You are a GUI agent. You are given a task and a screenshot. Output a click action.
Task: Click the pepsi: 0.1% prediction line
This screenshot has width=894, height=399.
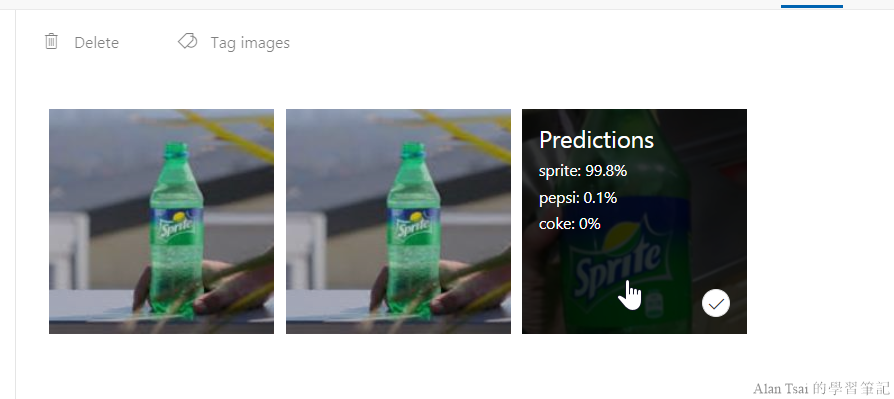pos(578,198)
